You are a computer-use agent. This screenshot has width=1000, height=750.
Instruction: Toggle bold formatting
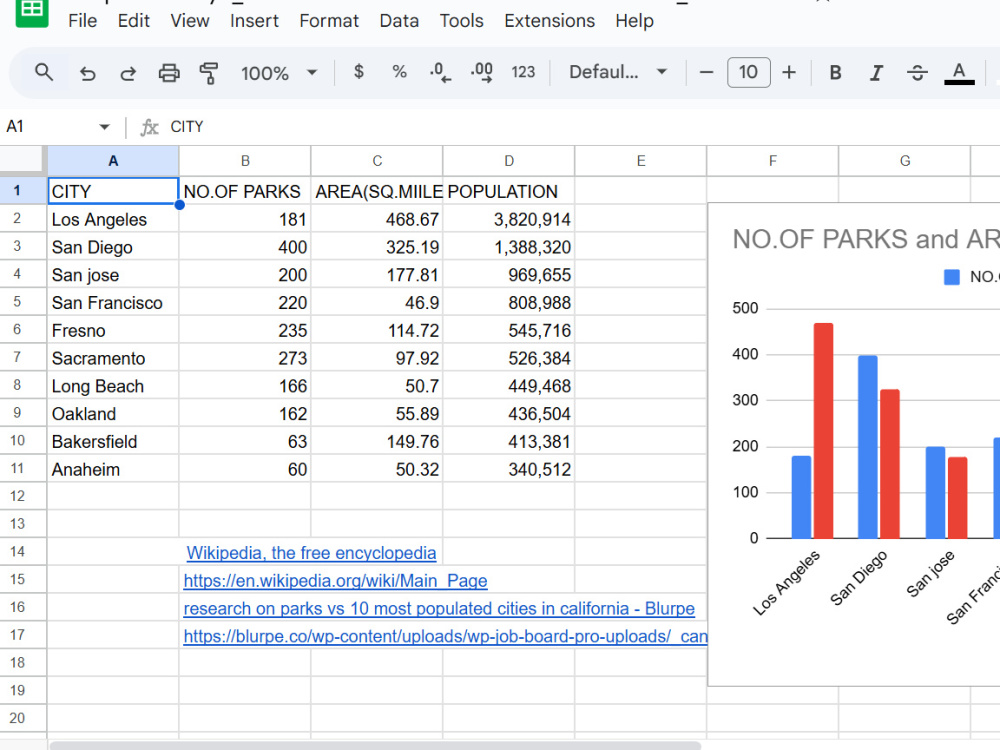click(835, 73)
